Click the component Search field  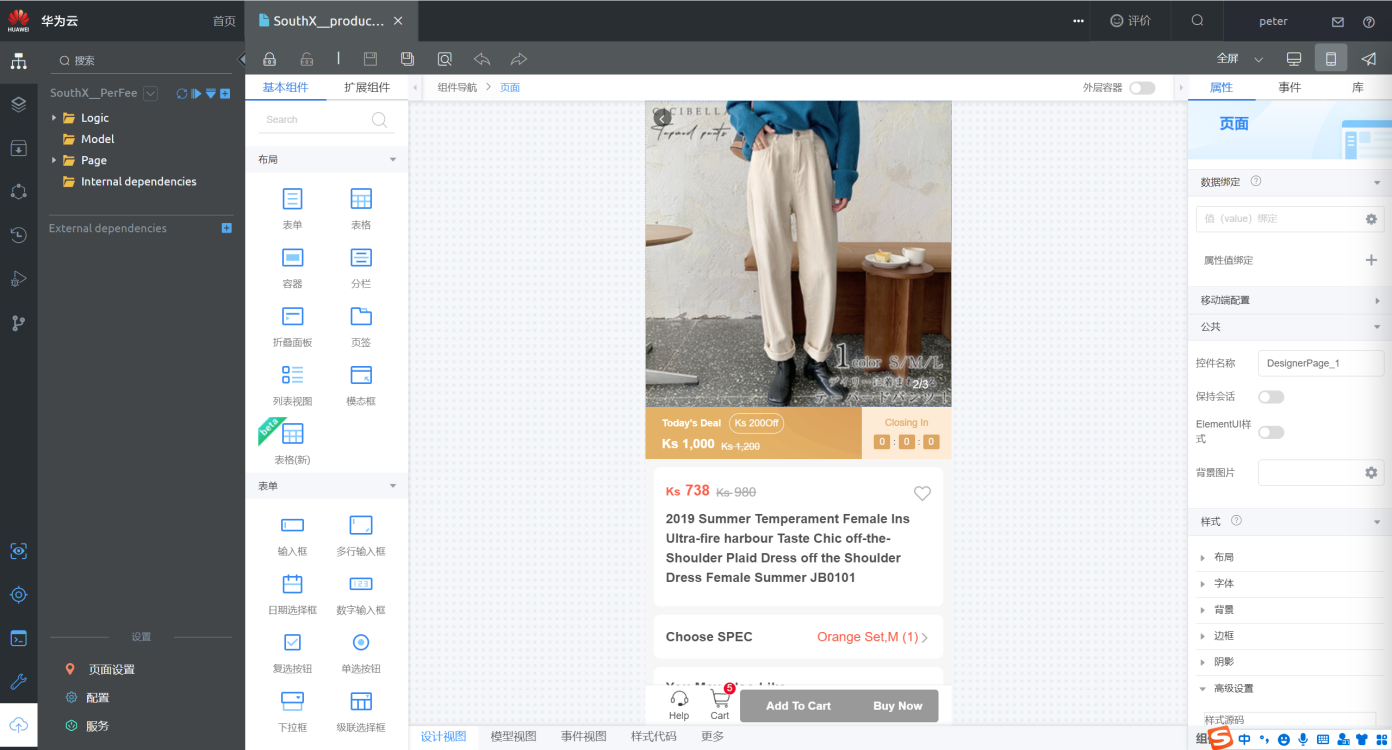[327, 120]
